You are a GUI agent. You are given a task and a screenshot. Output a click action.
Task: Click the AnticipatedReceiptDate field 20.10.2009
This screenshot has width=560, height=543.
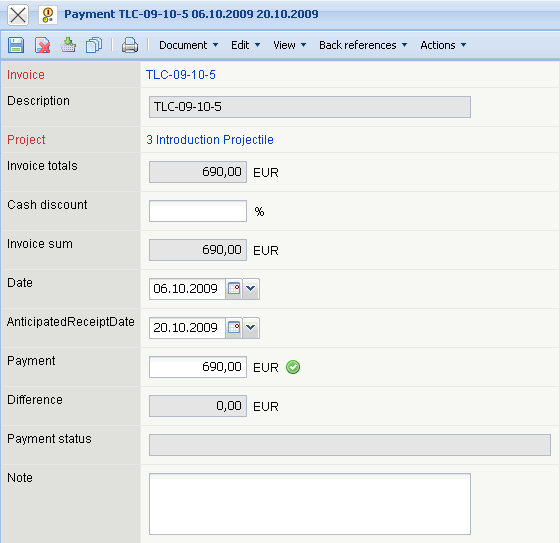point(187,328)
